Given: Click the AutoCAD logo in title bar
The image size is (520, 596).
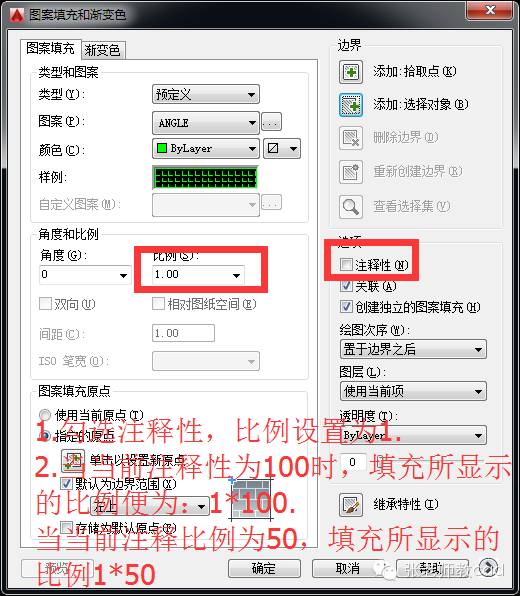Looking at the screenshot, I should pos(17,15).
